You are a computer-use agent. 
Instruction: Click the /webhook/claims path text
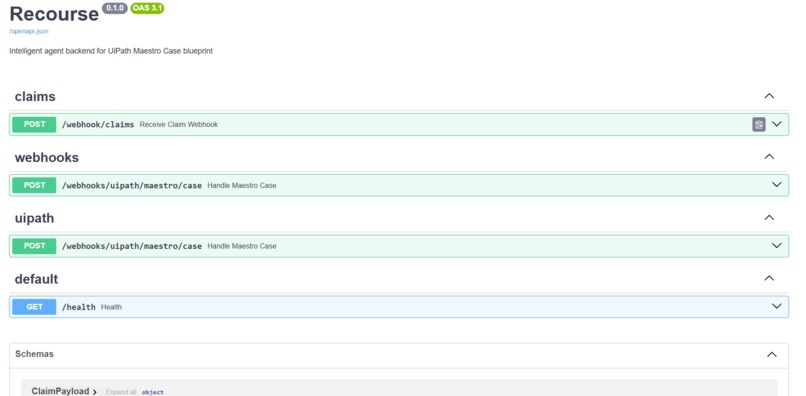tap(98, 124)
